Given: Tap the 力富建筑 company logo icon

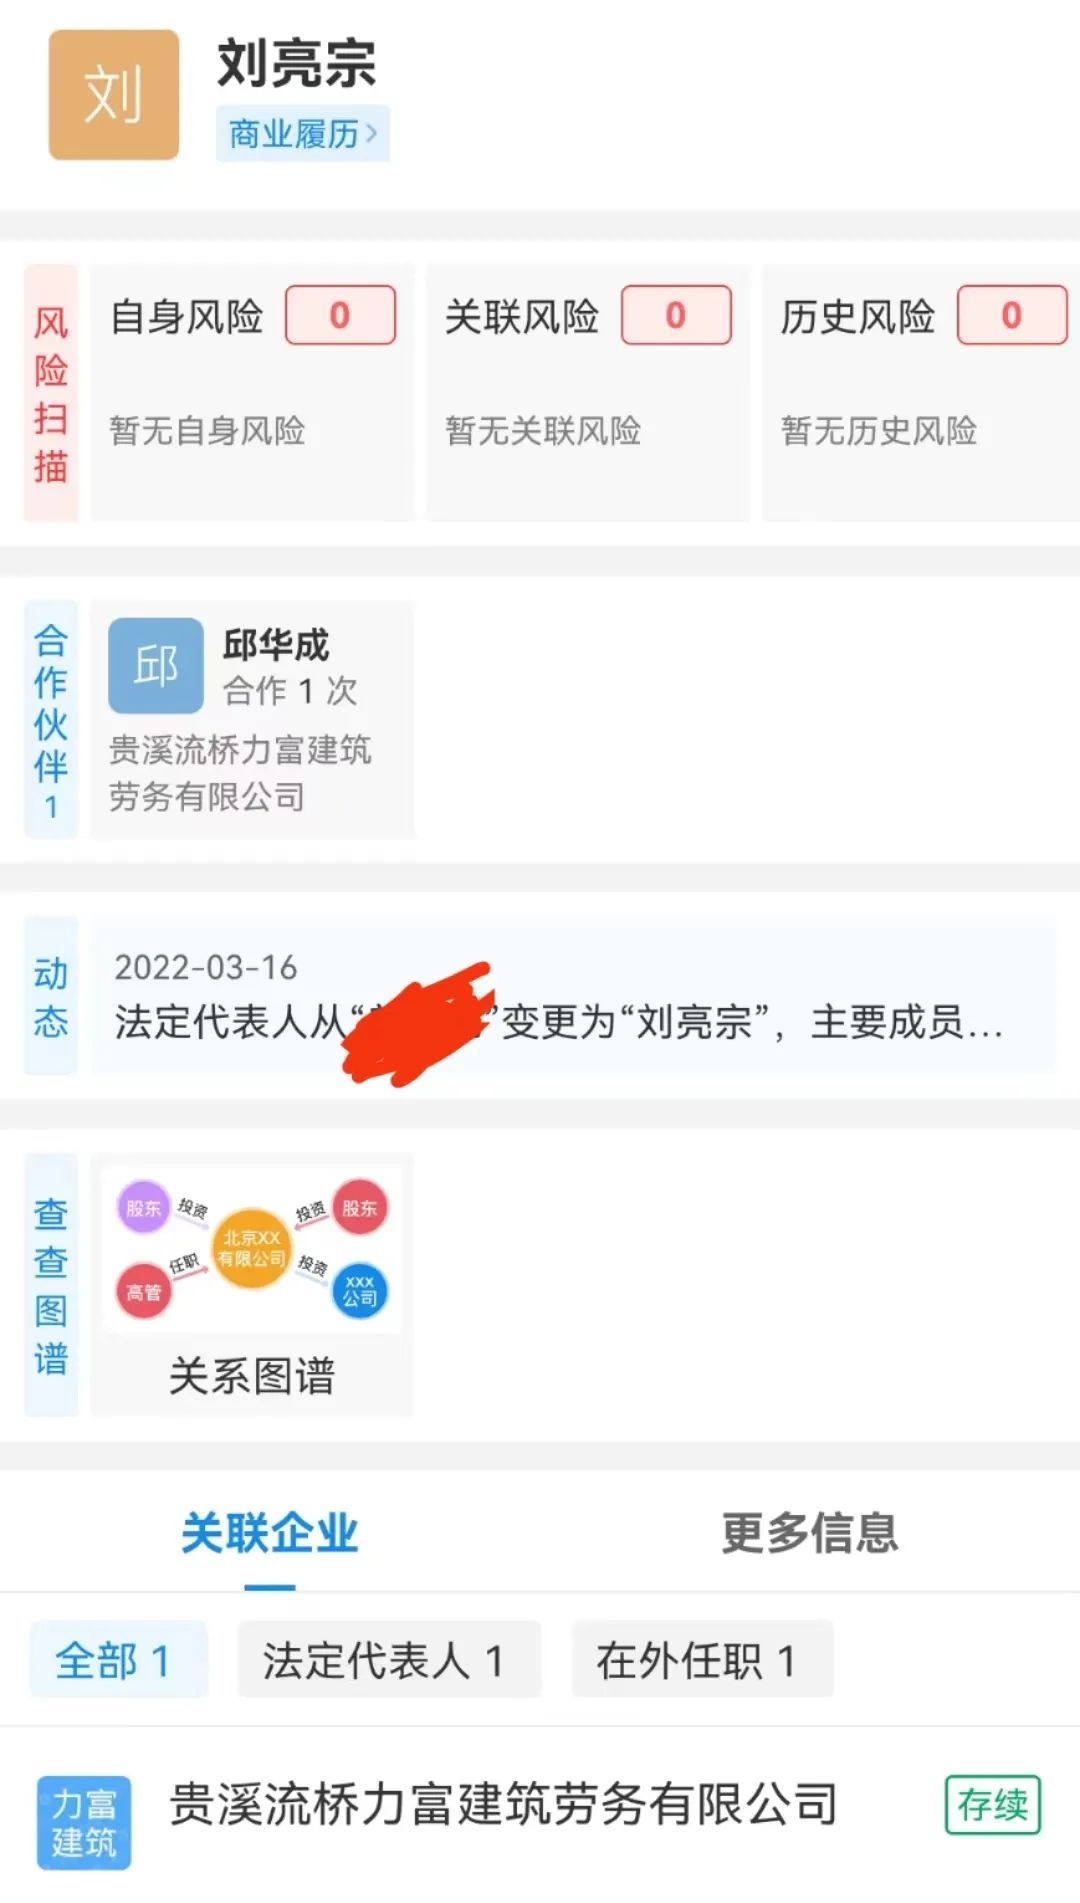Looking at the screenshot, I should 84,1822.
